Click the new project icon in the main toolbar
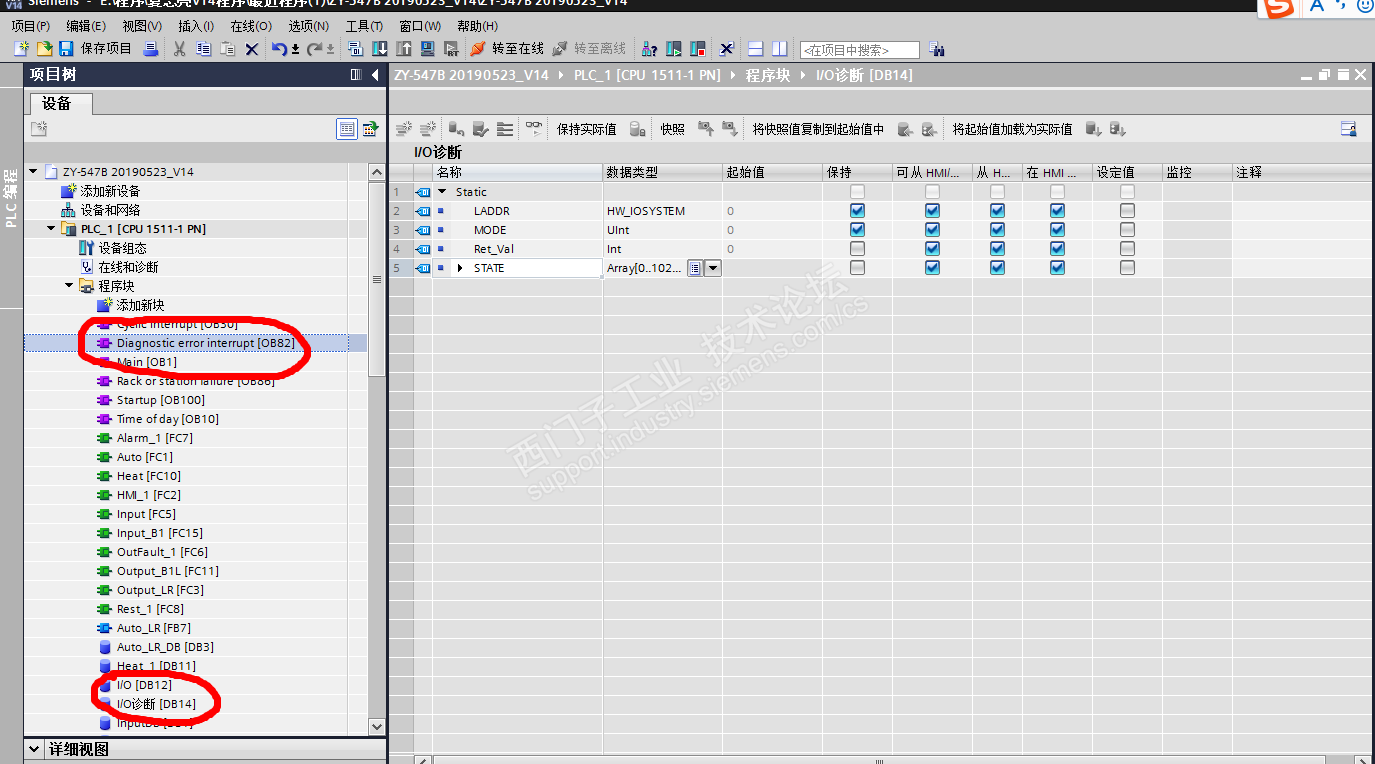 22,49
